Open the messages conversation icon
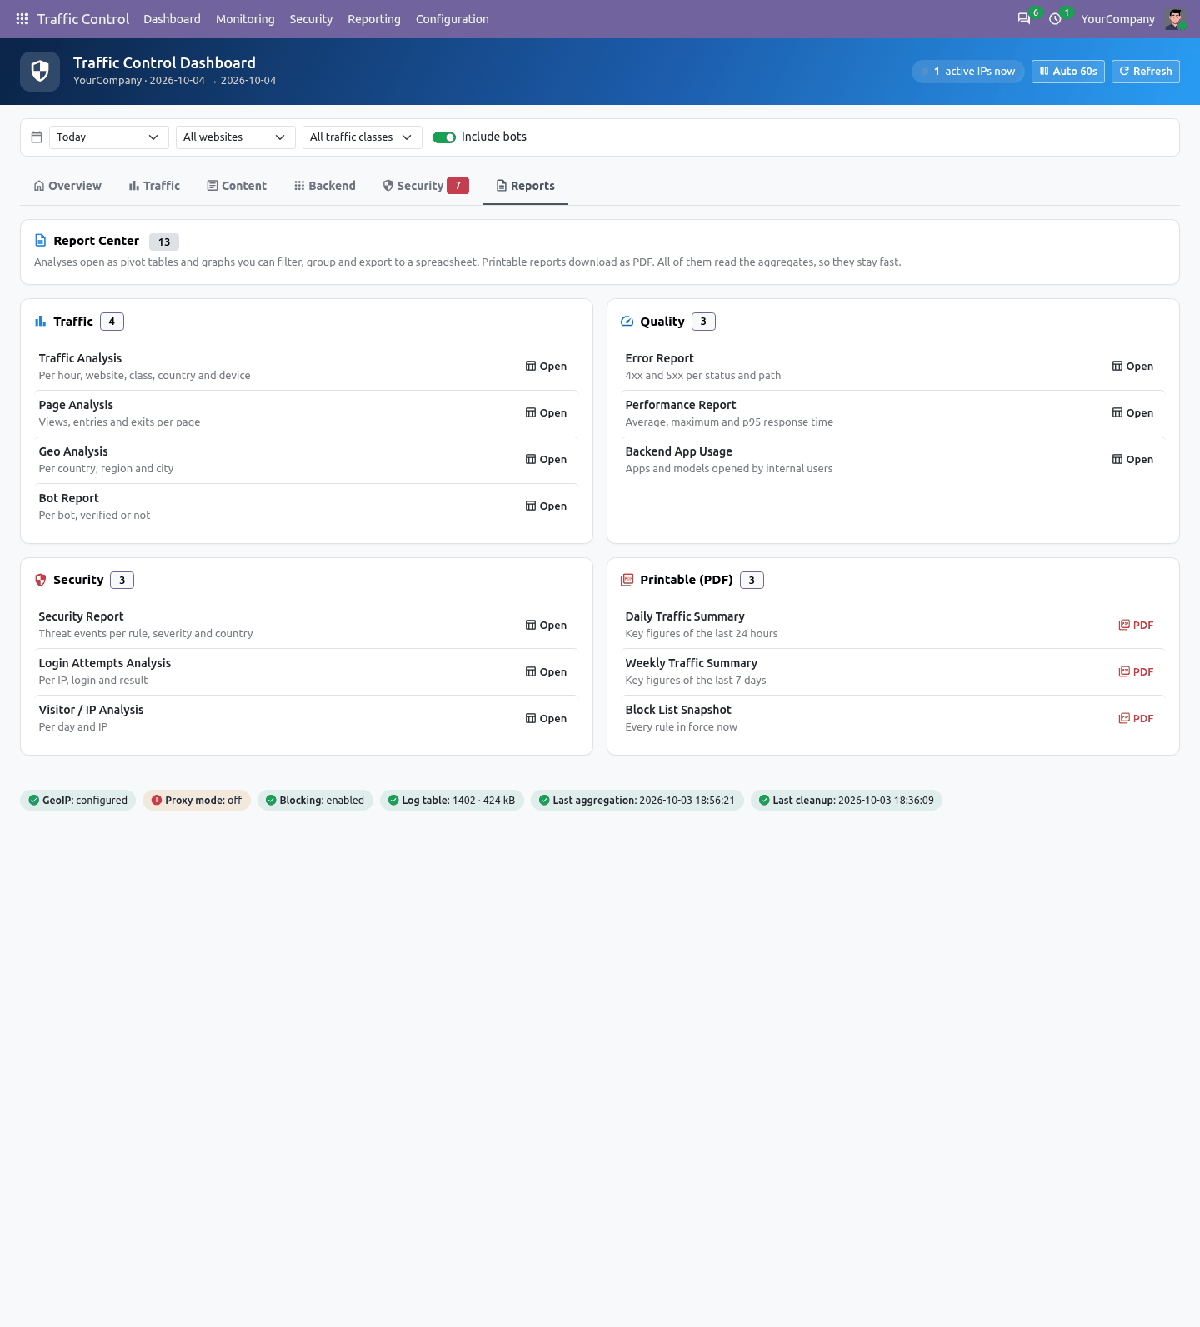1200x1327 pixels. (x=1024, y=19)
